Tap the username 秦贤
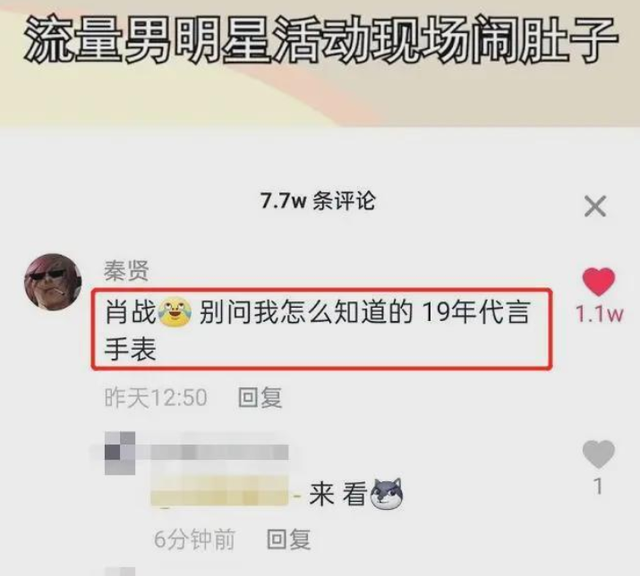 tap(127, 271)
